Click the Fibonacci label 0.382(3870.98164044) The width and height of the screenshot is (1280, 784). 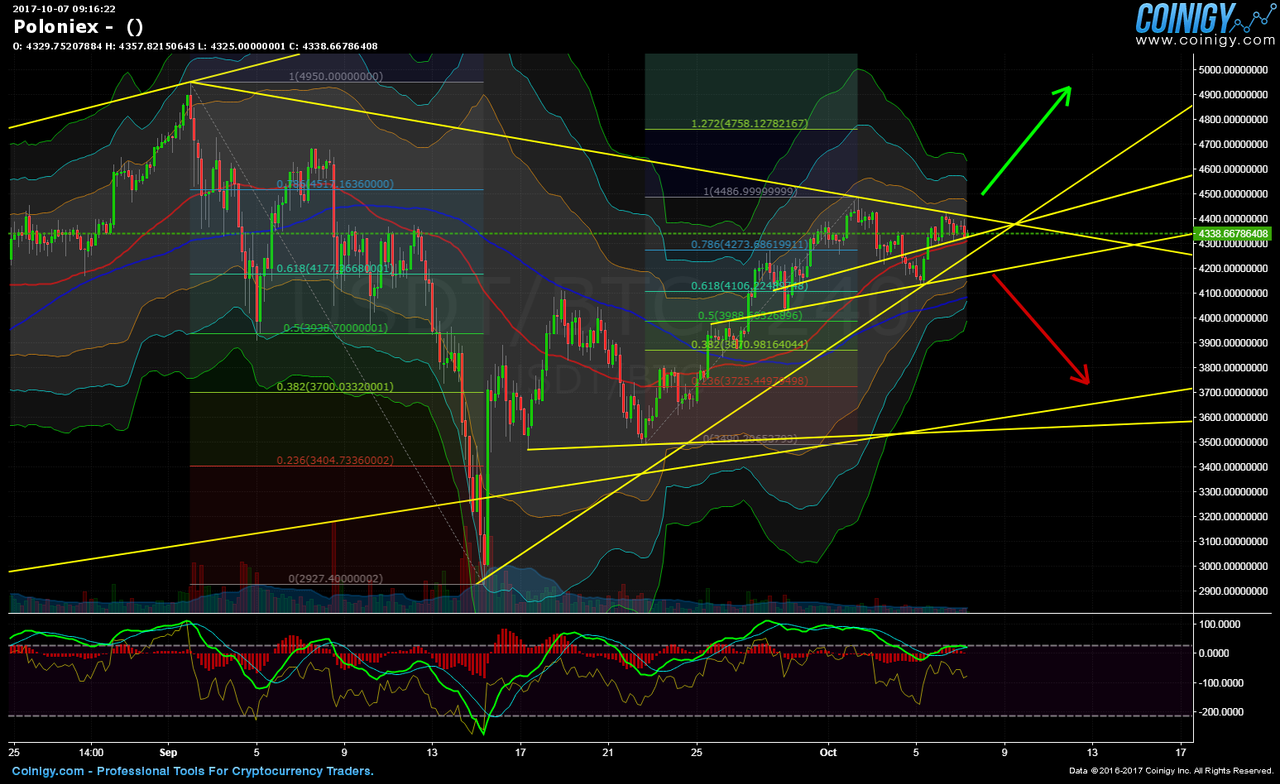tap(750, 345)
